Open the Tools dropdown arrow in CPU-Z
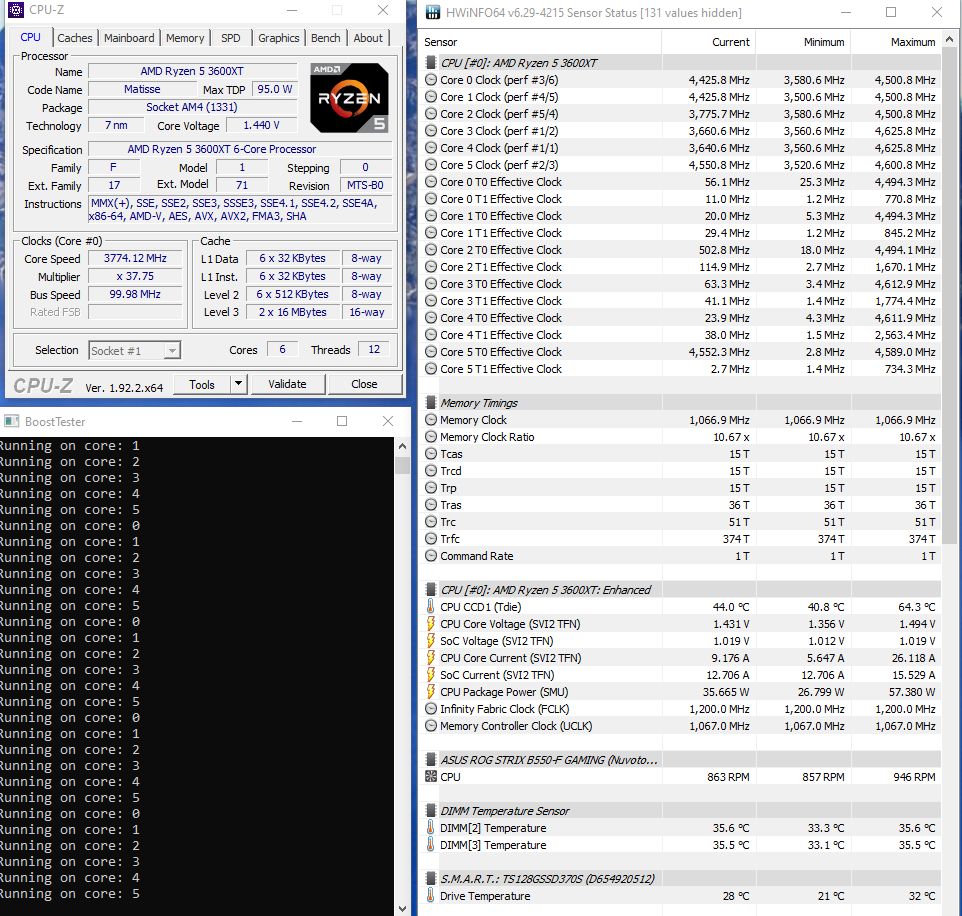Image resolution: width=962 pixels, height=916 pixels. (238, 385)
